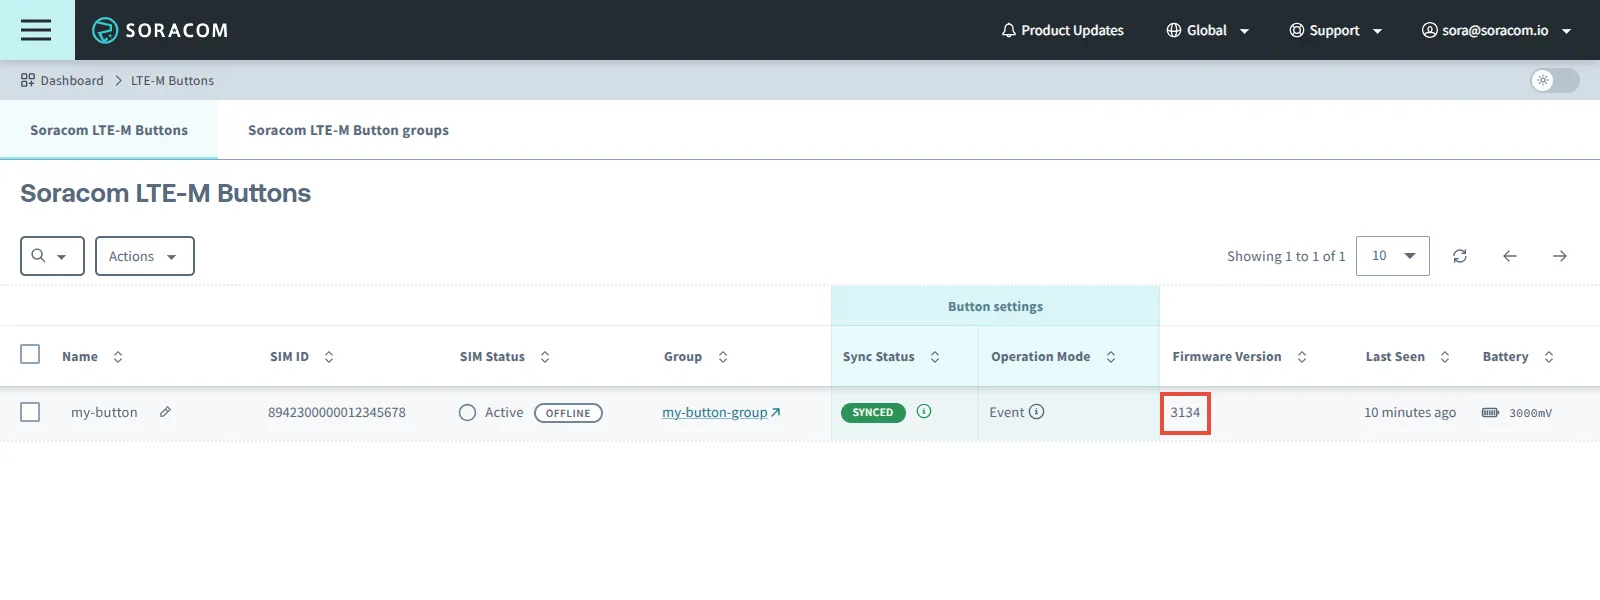Click the my-button name cell
The height and width of the screenshot is (600, 1600).
click(104, 412)
